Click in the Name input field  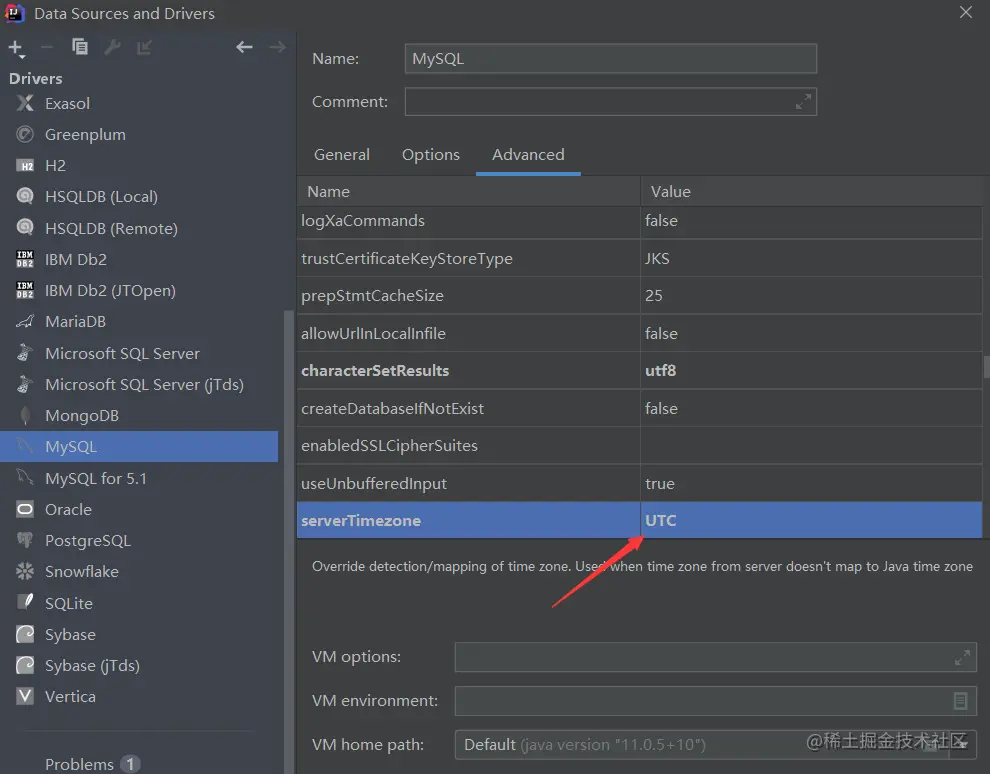[x=611, y=59]
